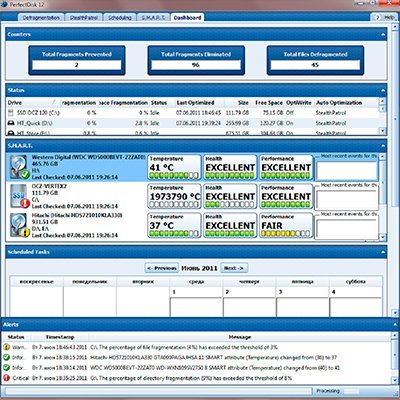
Task: Collapse the Status panel
Action: tap(383, 90)
